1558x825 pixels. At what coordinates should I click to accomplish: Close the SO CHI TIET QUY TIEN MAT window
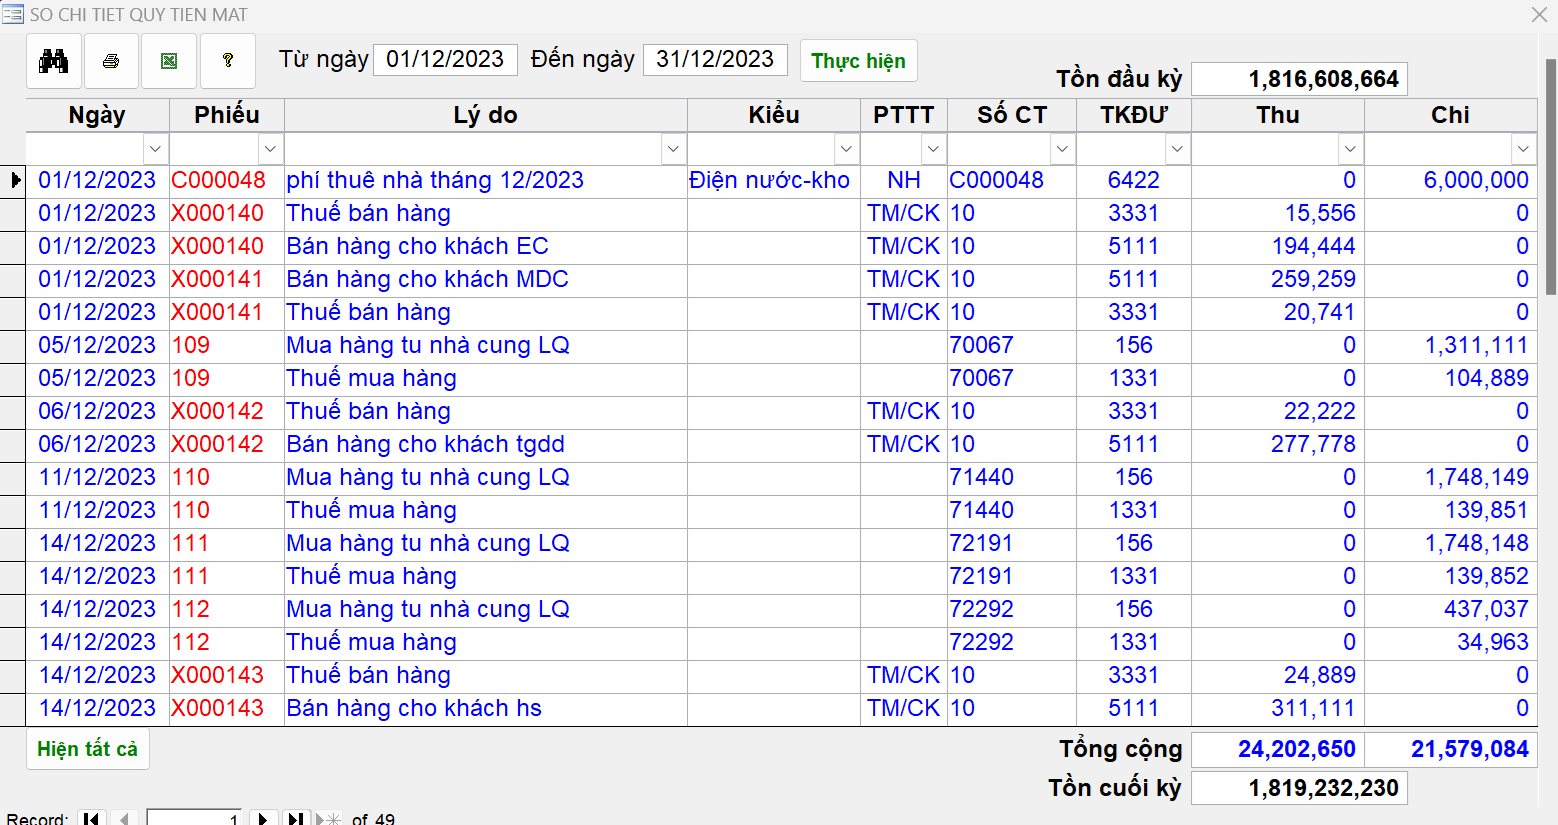[x=1539, y=14]
